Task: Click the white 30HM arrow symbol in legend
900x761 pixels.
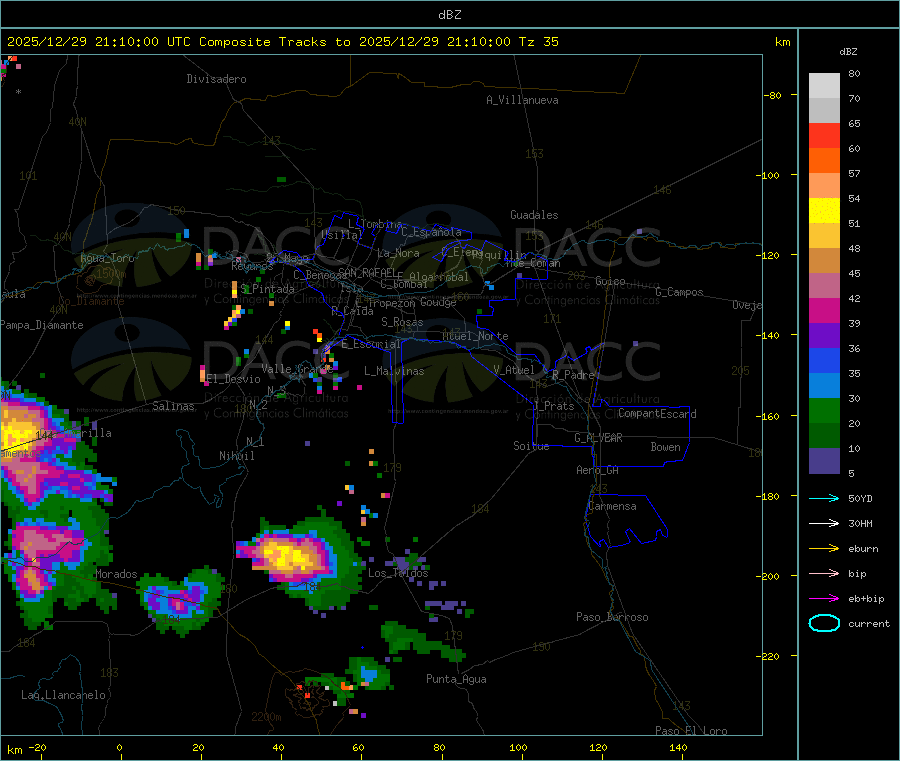Action: pos(824,523)
